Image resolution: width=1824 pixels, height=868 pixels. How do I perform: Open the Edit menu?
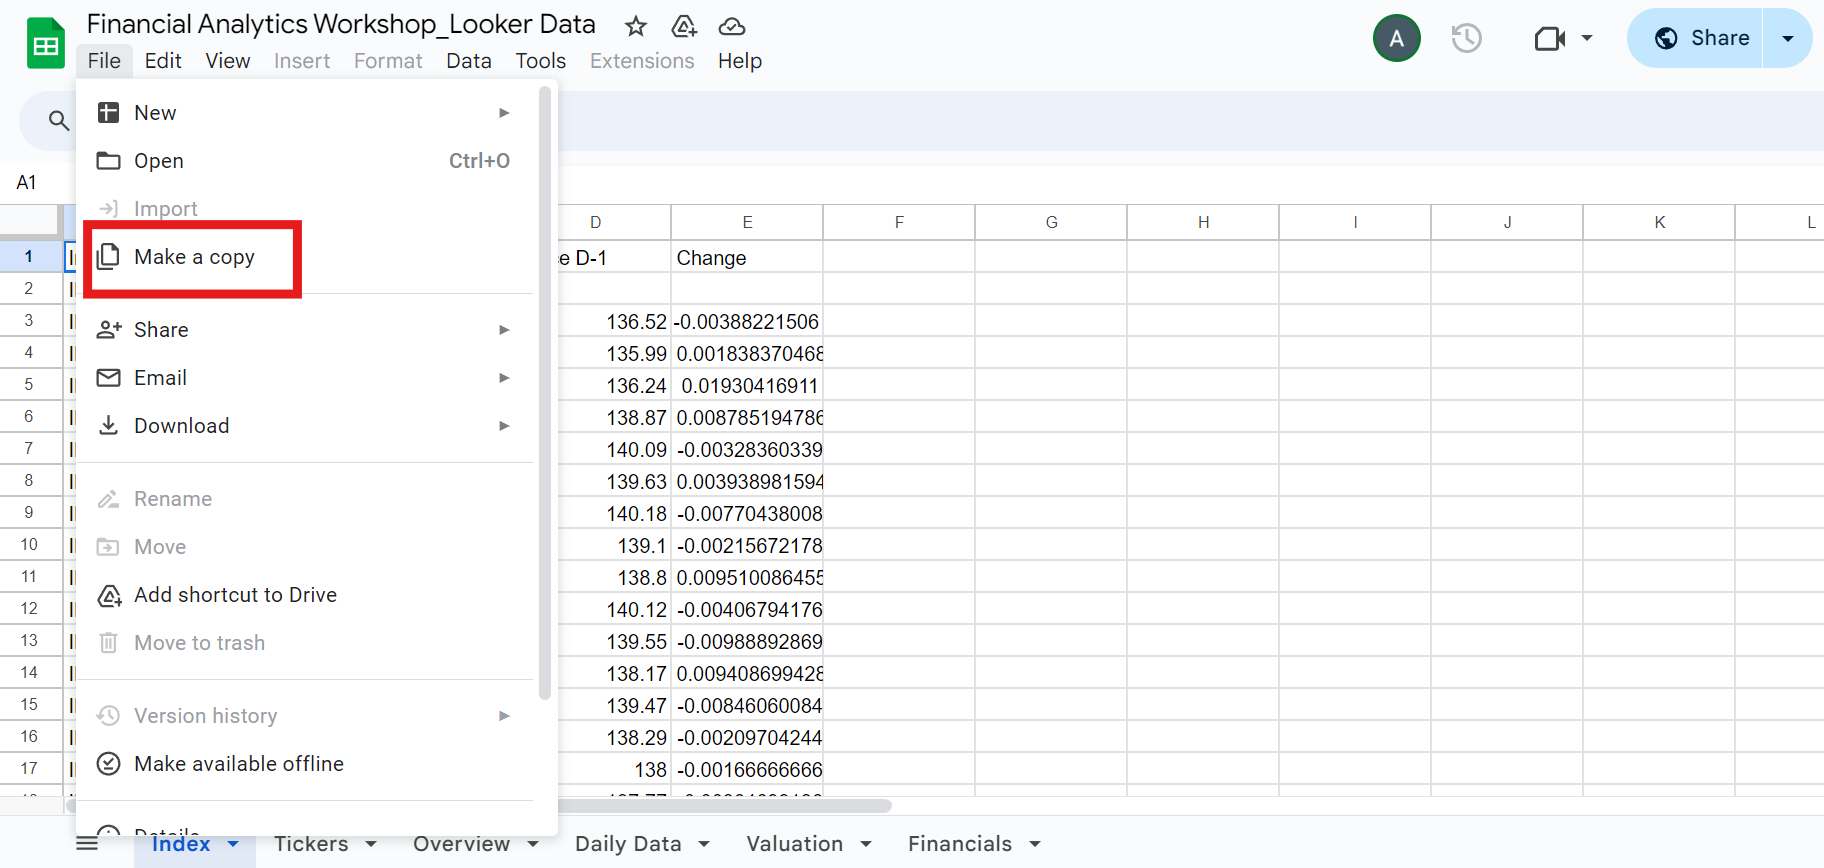click(163, 61)
